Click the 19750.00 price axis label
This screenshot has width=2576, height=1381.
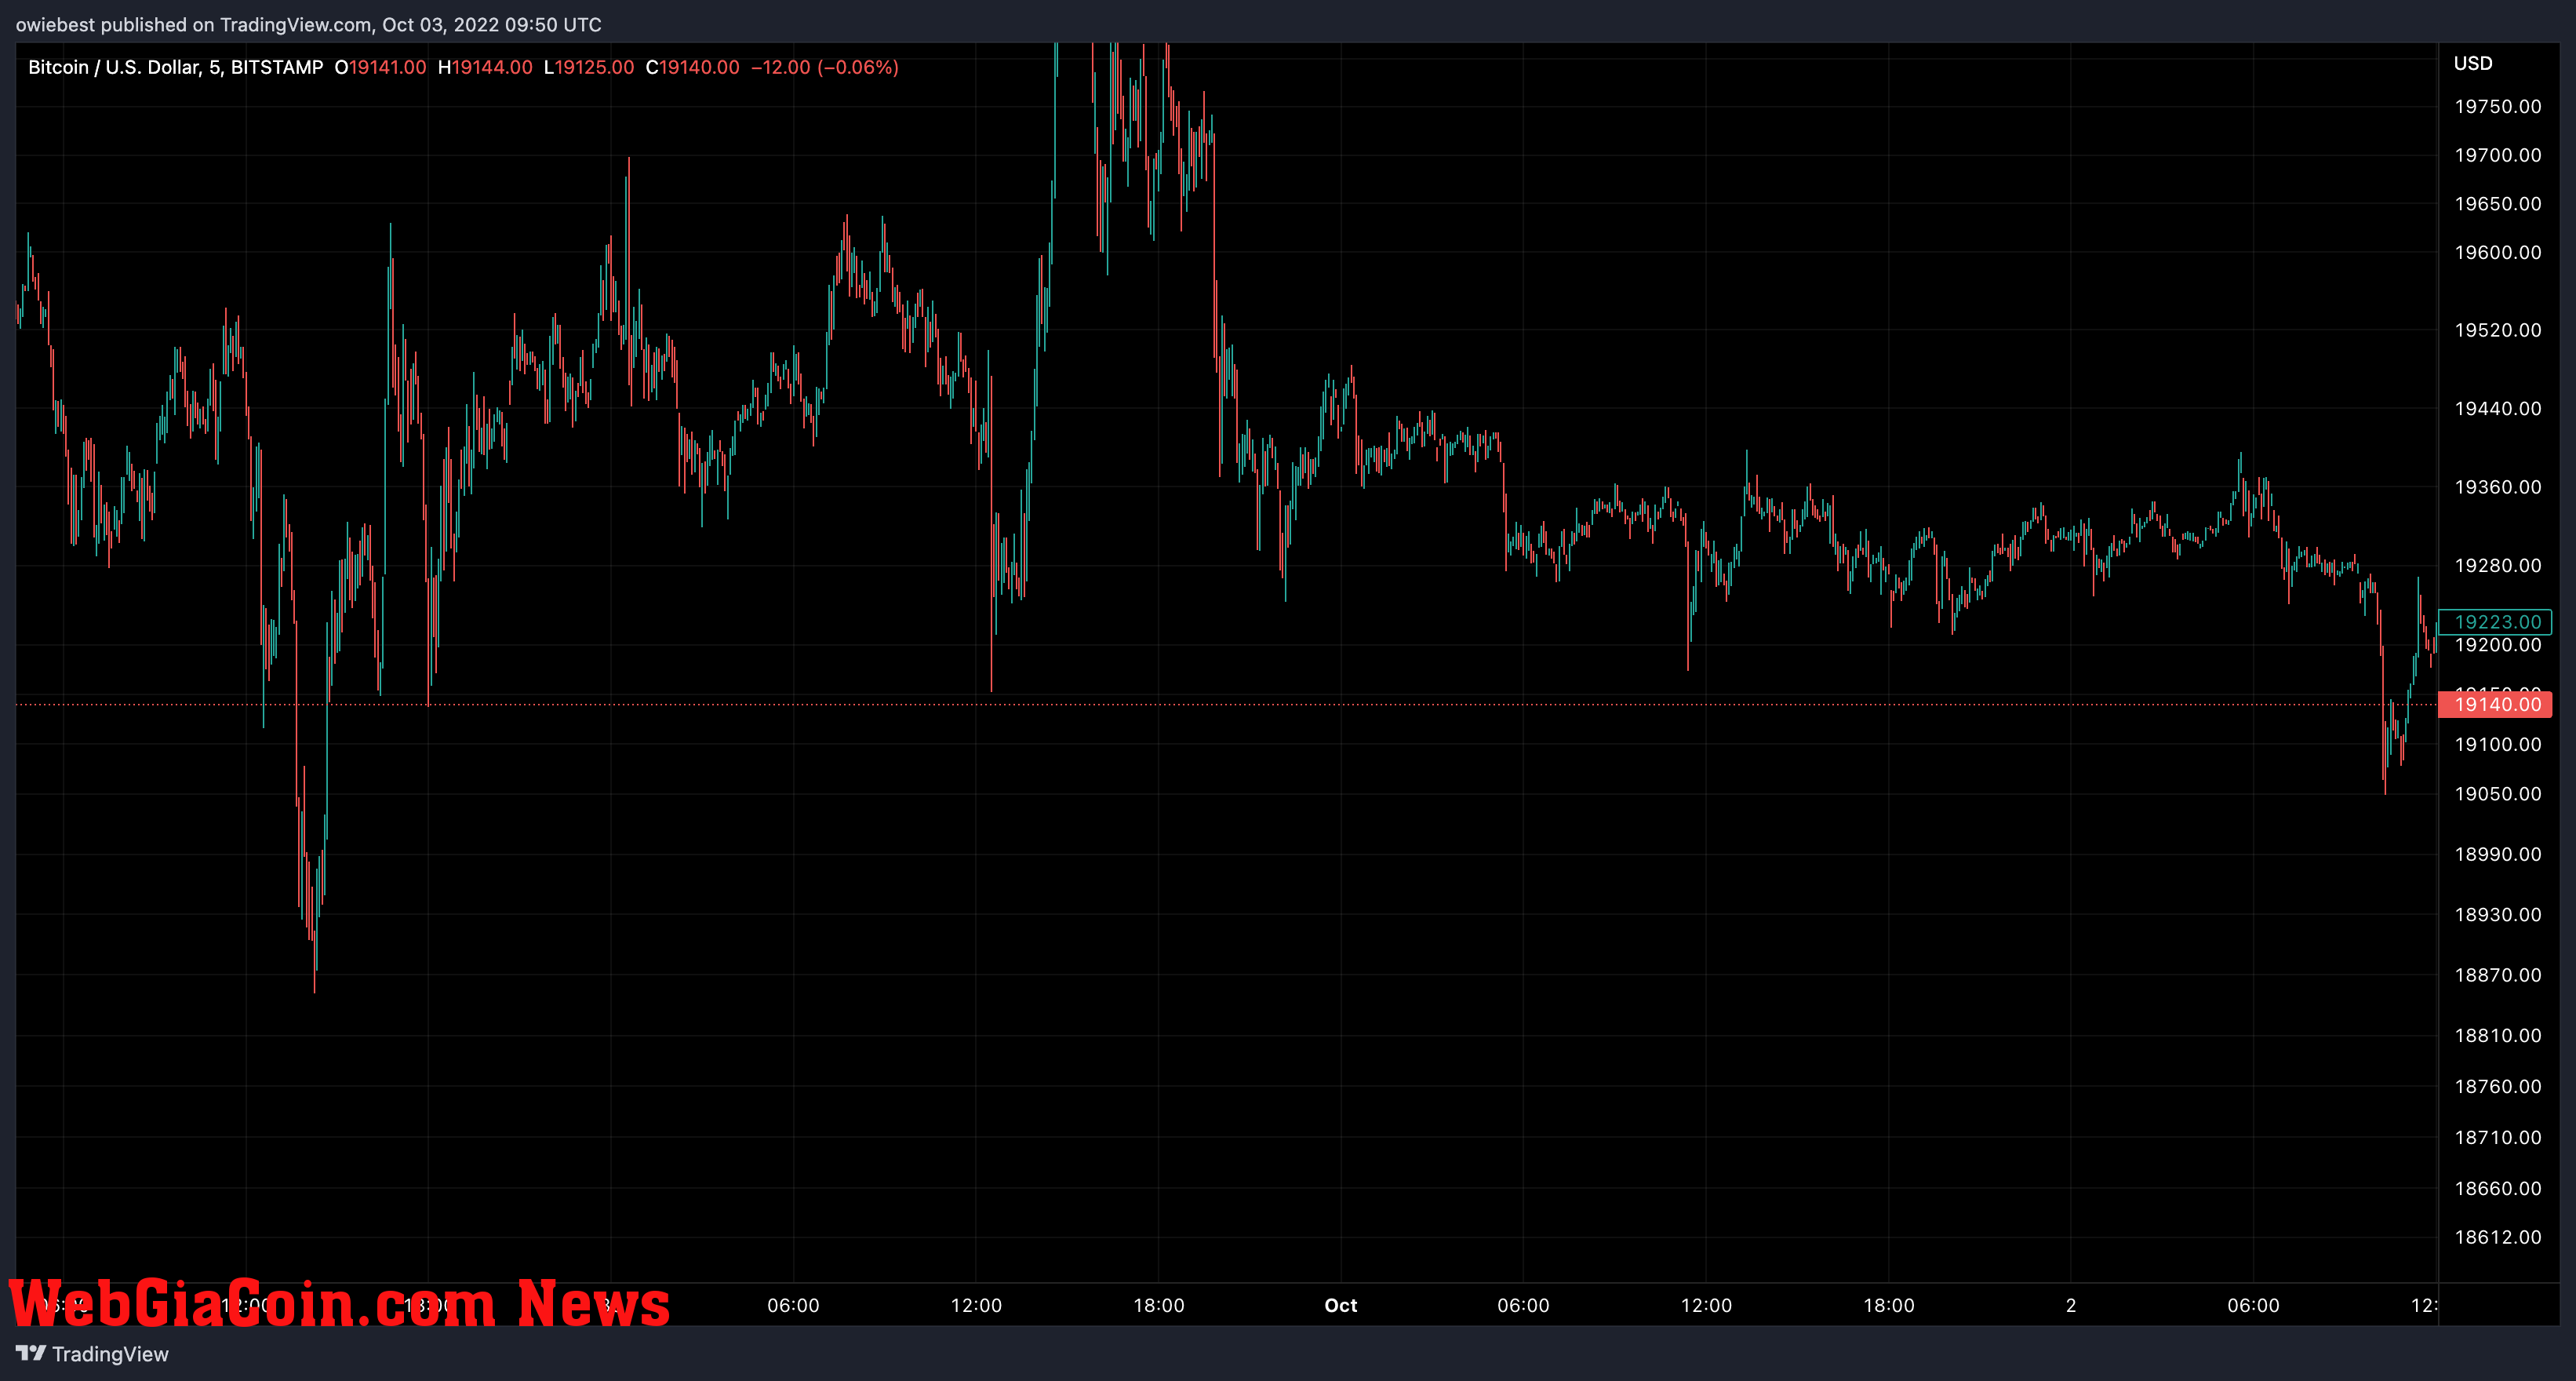[x=2497, y=106]
